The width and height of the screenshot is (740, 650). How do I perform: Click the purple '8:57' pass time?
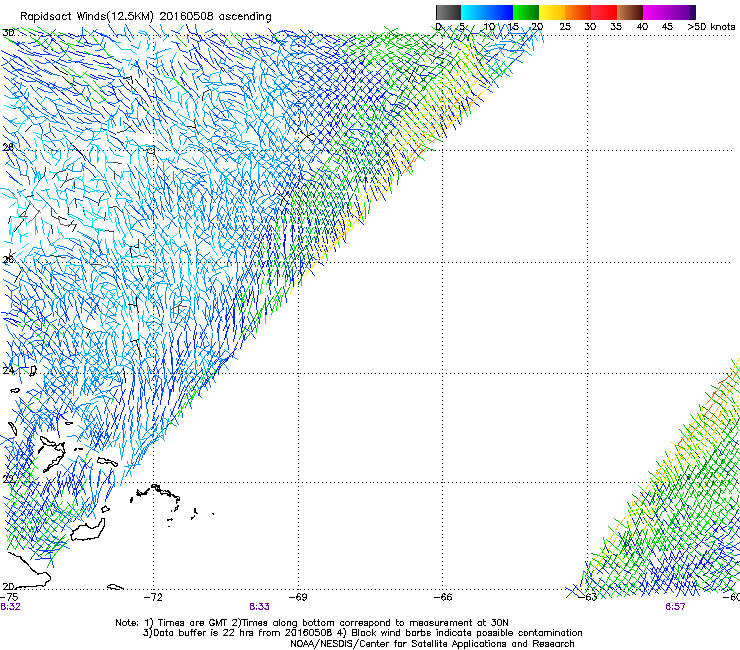coord(675,607)
